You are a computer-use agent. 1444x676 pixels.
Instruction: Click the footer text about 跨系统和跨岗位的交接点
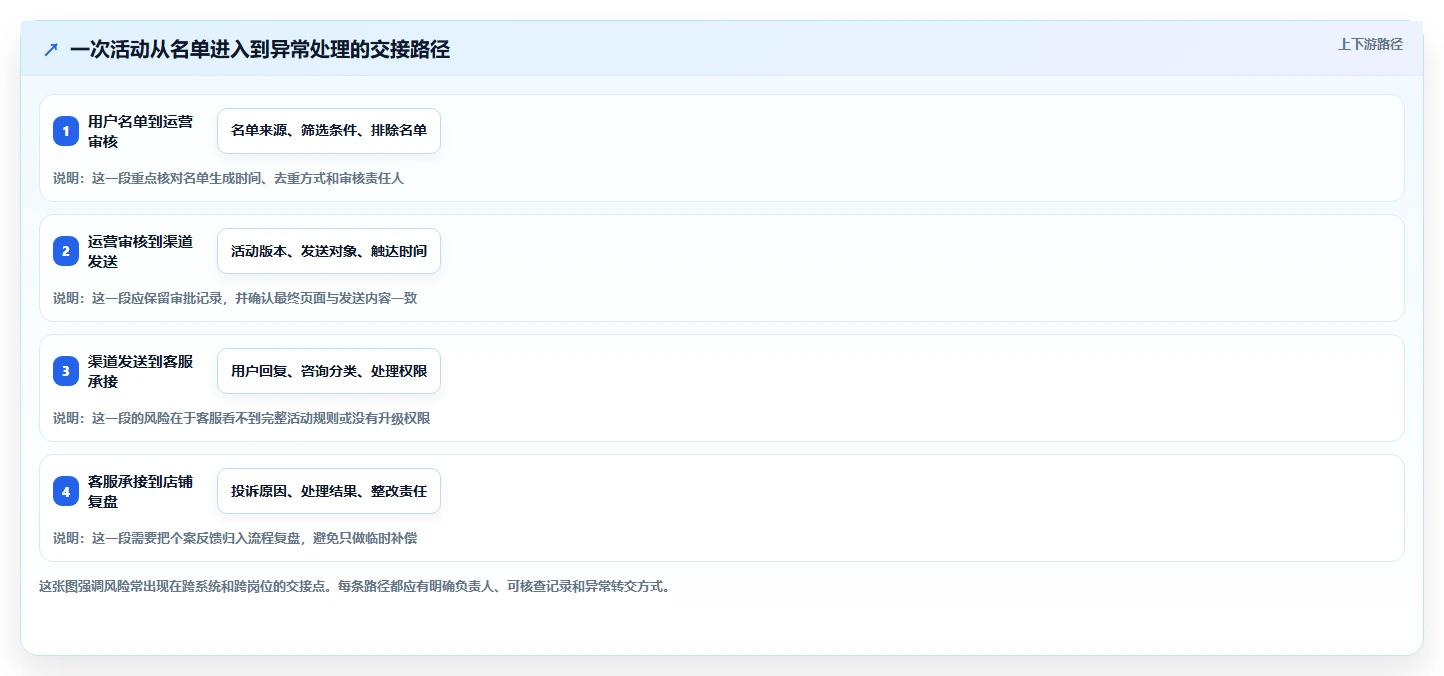click(x=354, y=586)
